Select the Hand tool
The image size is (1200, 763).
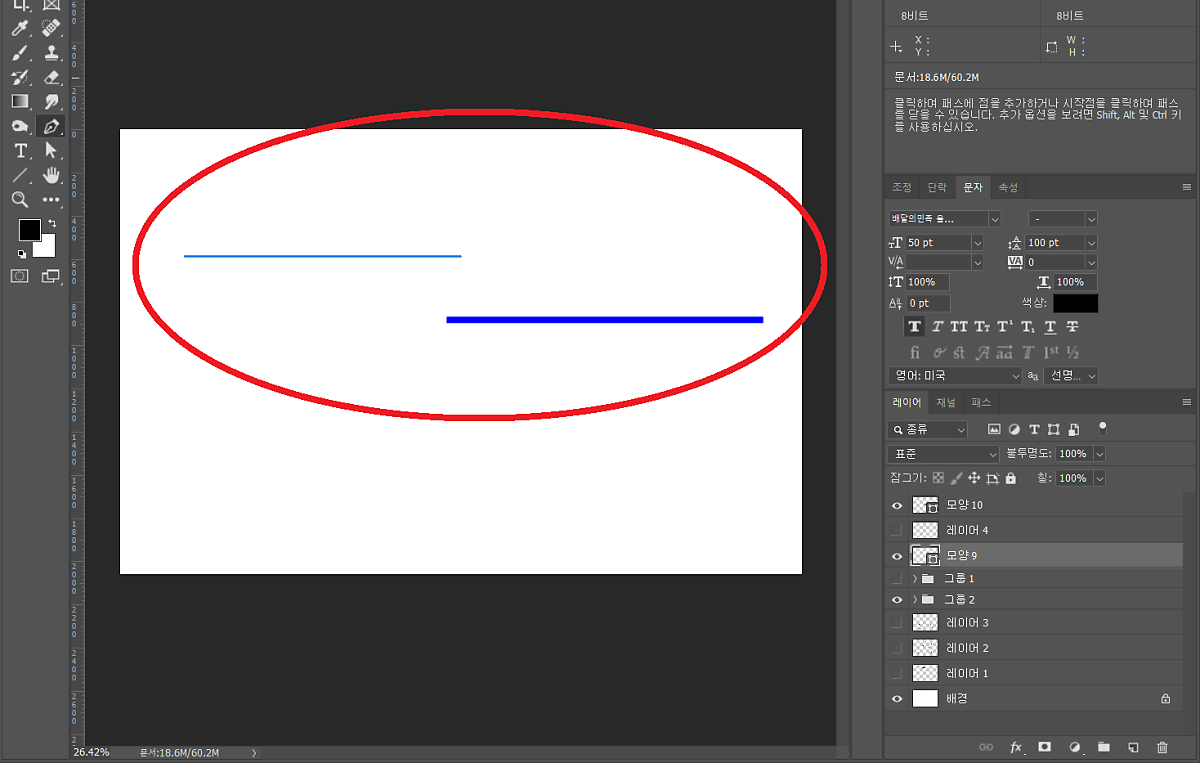(x=51, y=175)
